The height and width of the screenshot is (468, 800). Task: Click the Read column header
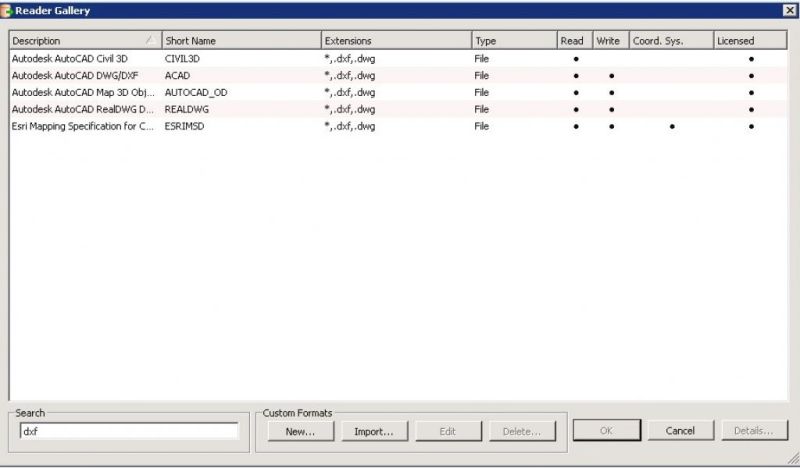click(x=574, y=40)
